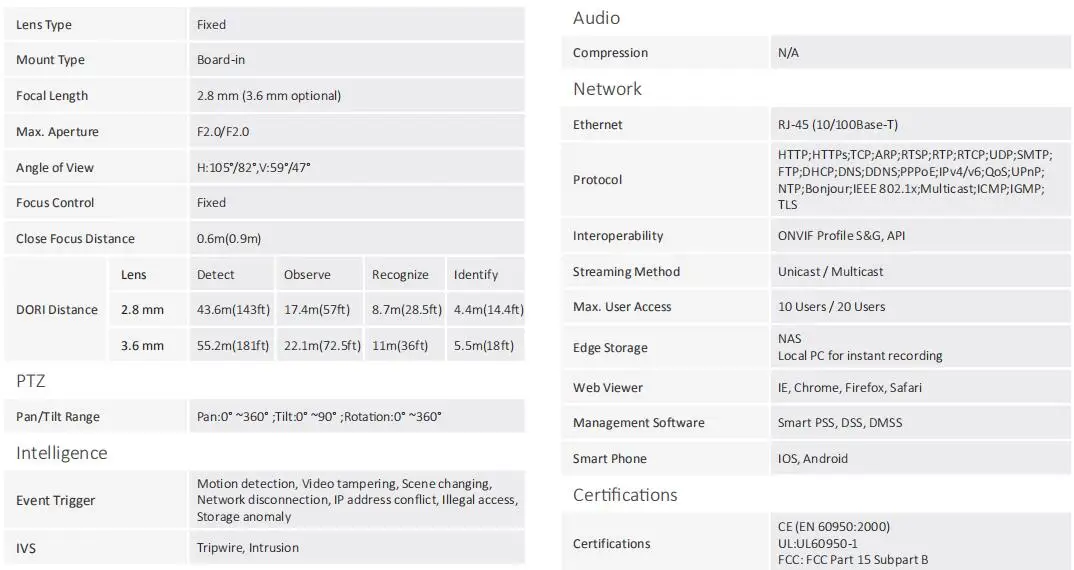Click the IVS Tripwire, Intrusion value

point(248,547)
